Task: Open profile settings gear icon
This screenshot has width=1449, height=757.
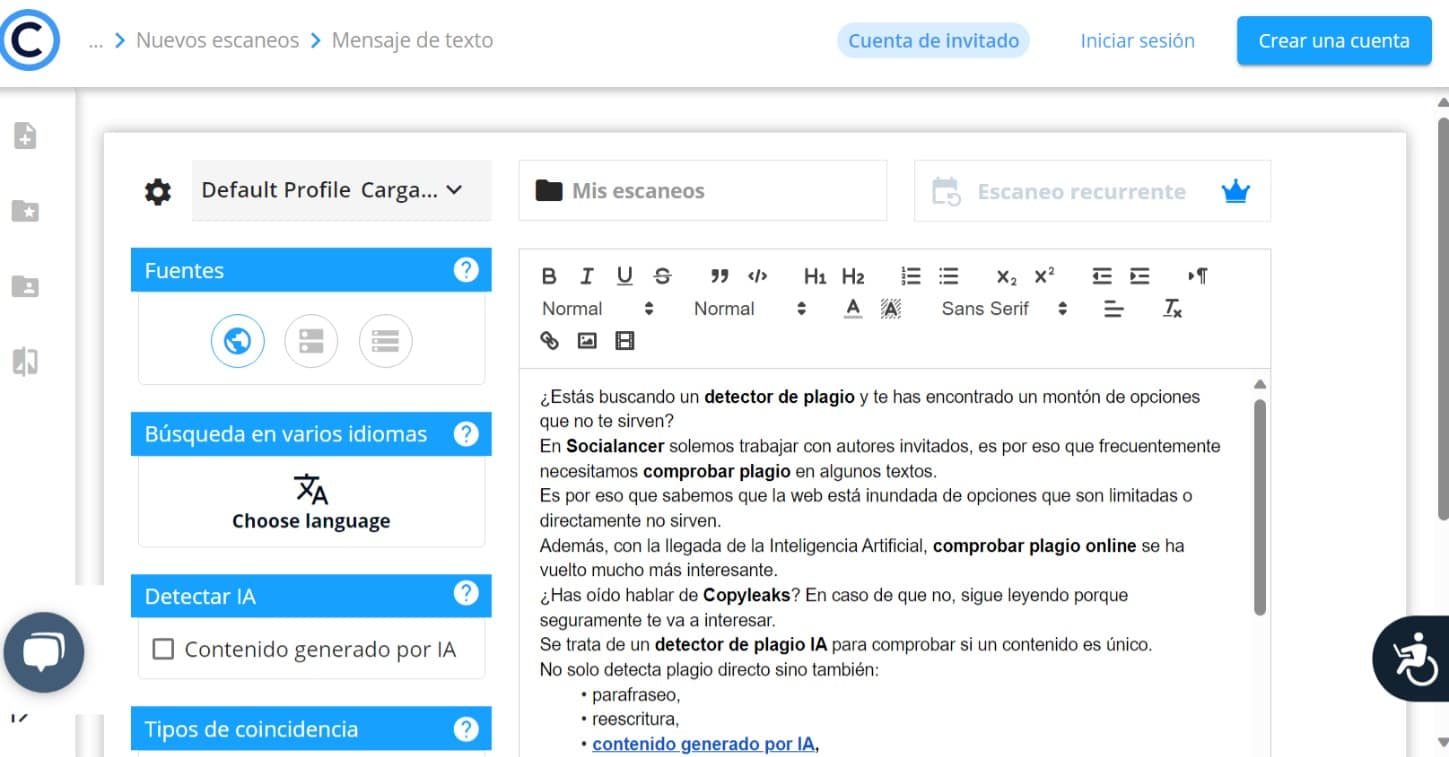Action: (x=158, y=191)
